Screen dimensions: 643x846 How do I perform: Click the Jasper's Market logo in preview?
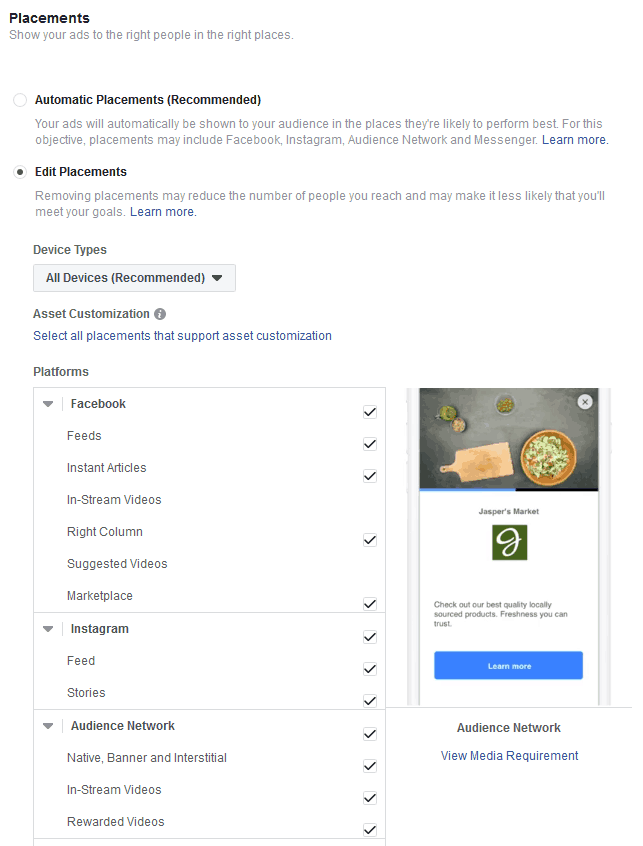[509, 542]
